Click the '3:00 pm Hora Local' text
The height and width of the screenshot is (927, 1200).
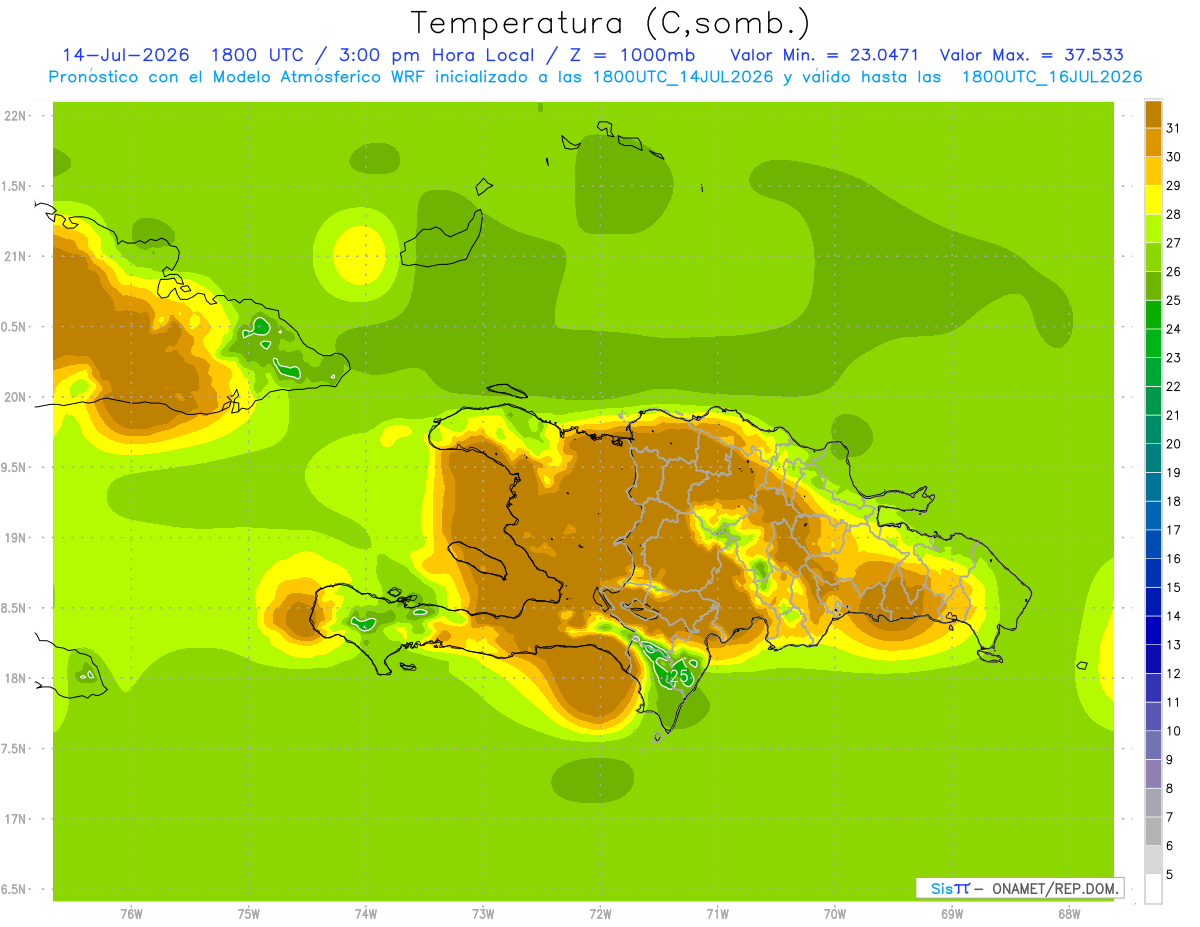point(433,55)
